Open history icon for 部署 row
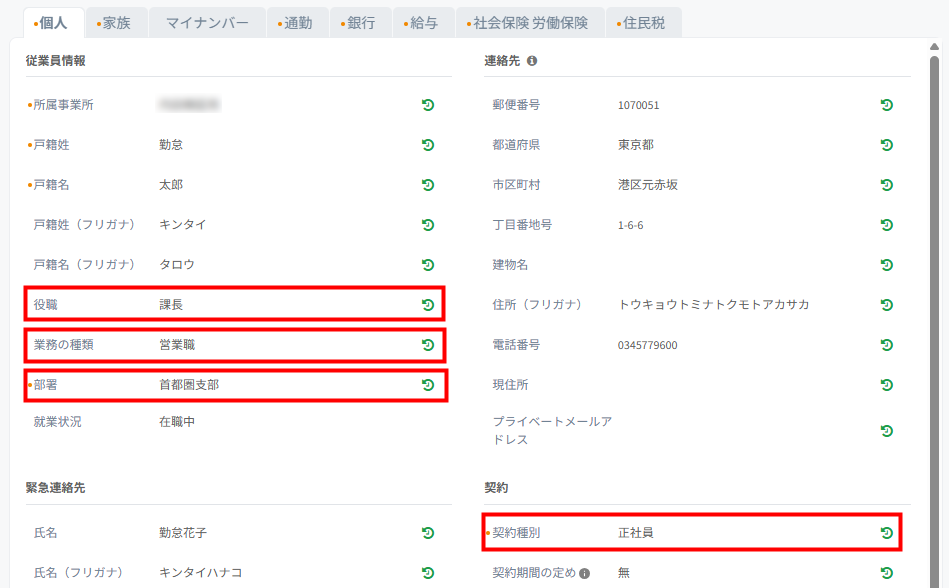 (x=428, y=385)
